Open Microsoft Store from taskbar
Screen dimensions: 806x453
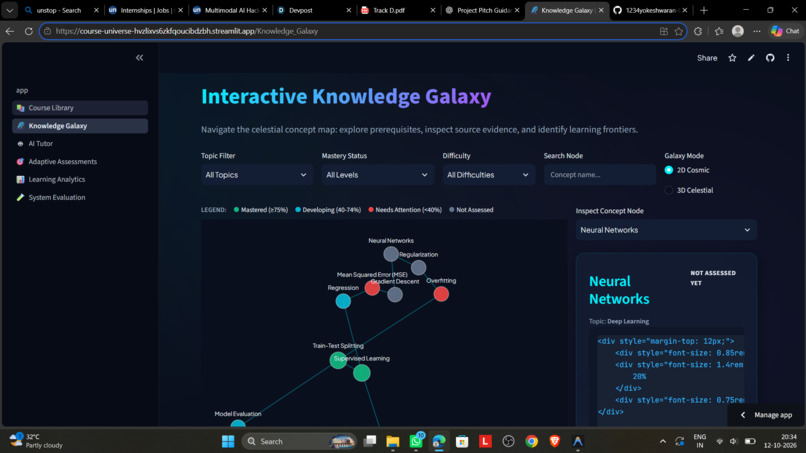coord(462,441)
